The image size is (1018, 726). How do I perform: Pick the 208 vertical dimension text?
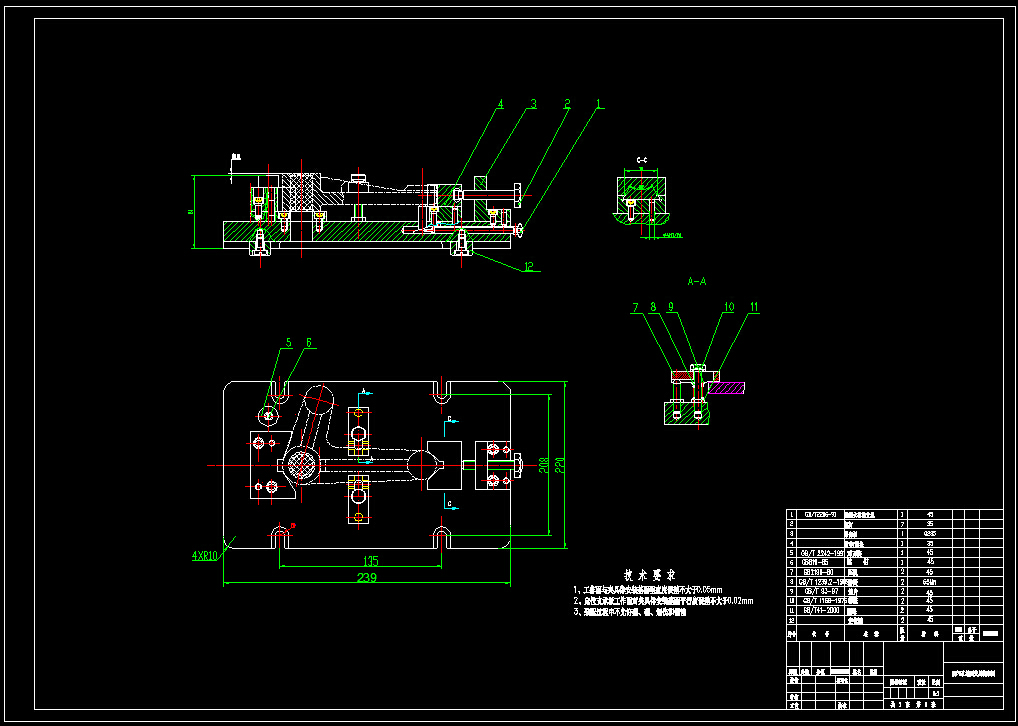544,464
